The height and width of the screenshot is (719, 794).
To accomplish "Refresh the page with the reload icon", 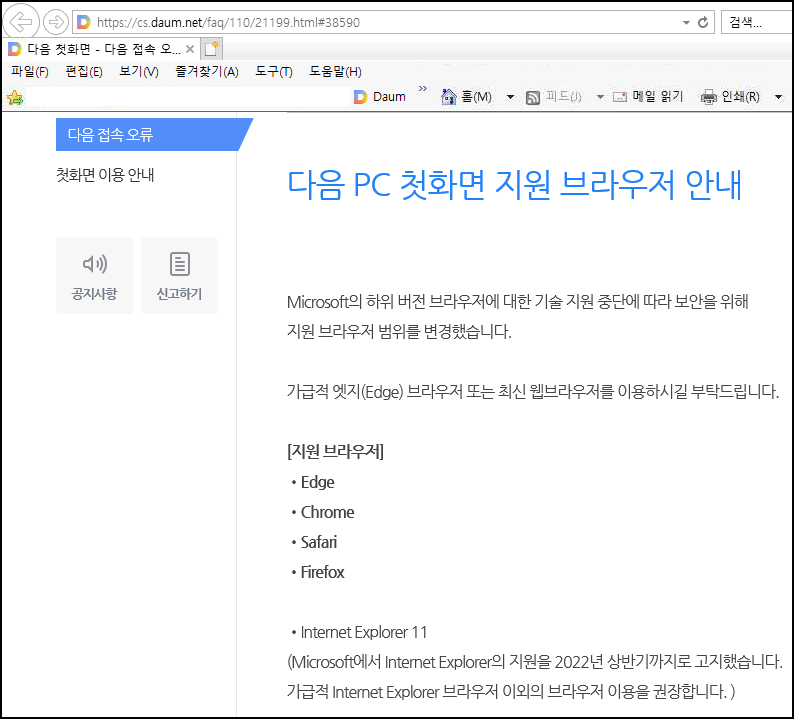I will [x=703, y=22].
